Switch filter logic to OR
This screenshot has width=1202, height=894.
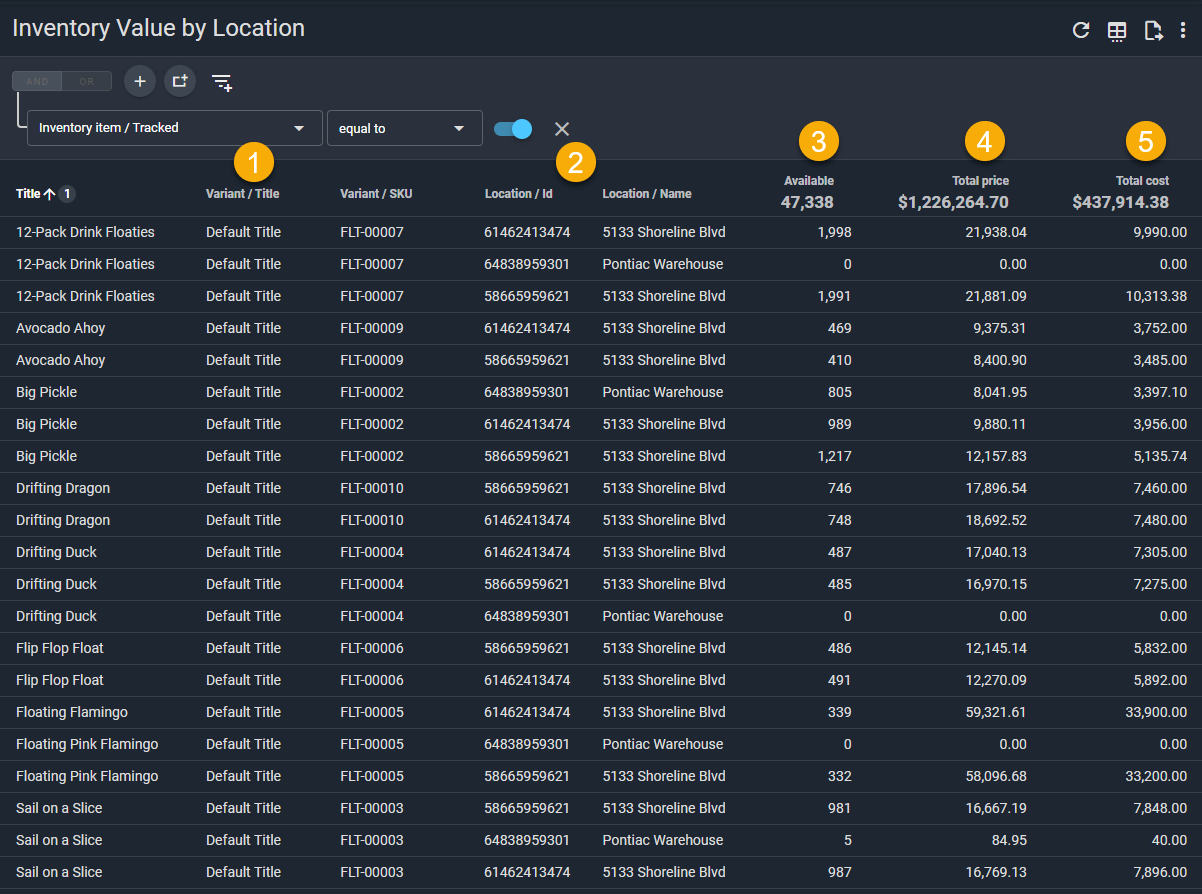click(87, 81)
